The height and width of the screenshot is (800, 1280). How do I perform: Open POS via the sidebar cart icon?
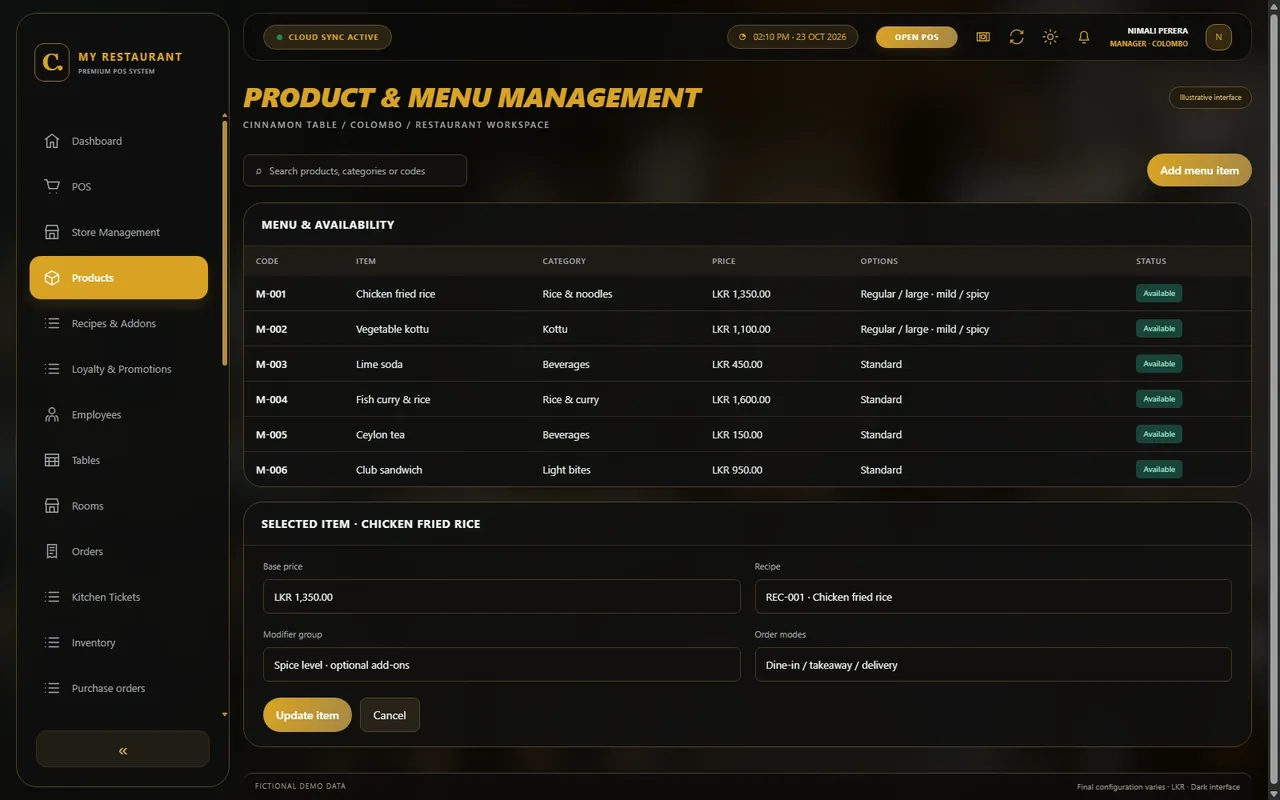click(x=52, y=187)
